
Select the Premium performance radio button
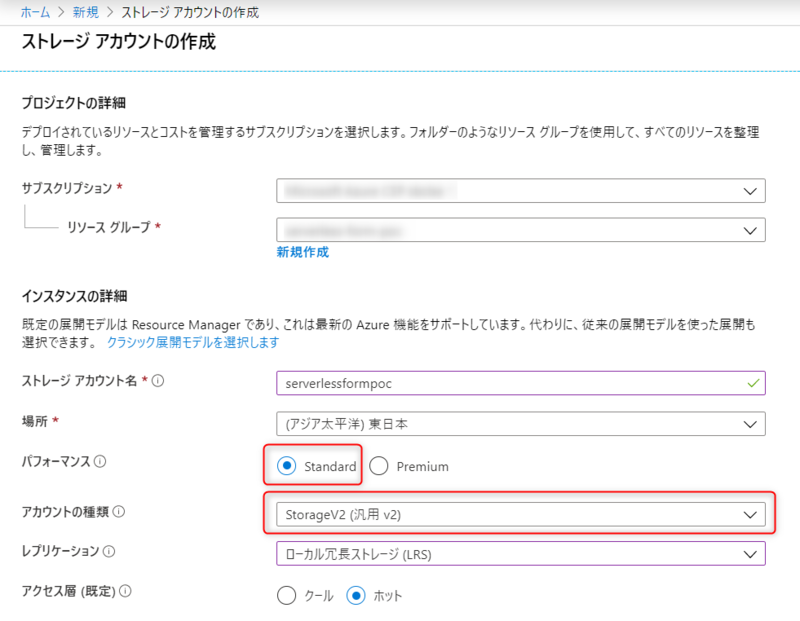click(x=378, y=466)
